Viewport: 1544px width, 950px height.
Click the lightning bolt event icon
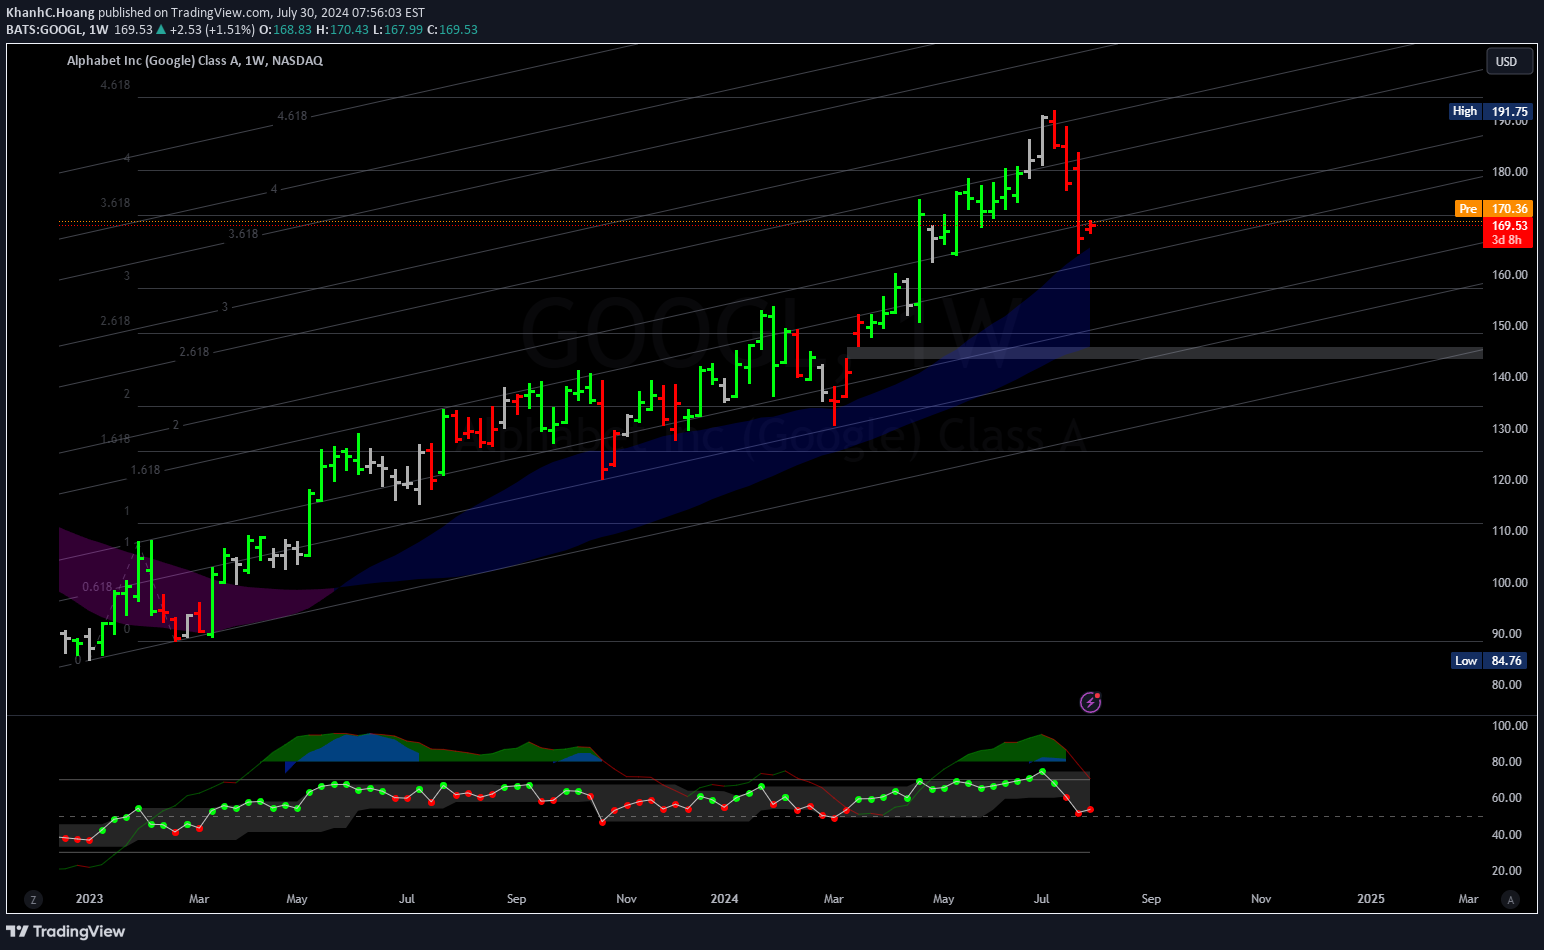[1090, 703]
